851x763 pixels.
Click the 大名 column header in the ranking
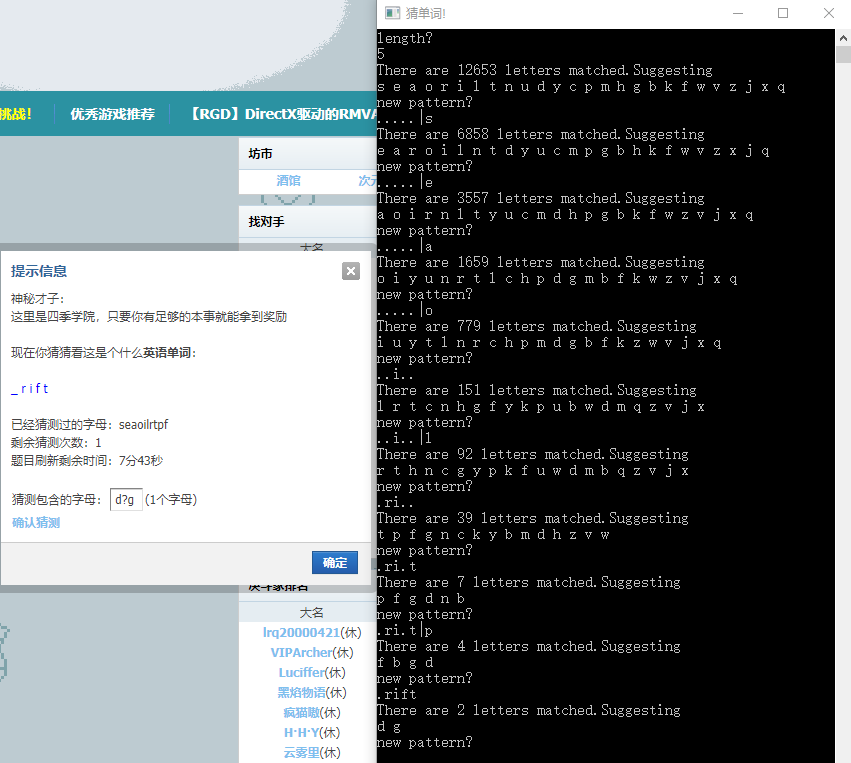(x=312, y=613)
